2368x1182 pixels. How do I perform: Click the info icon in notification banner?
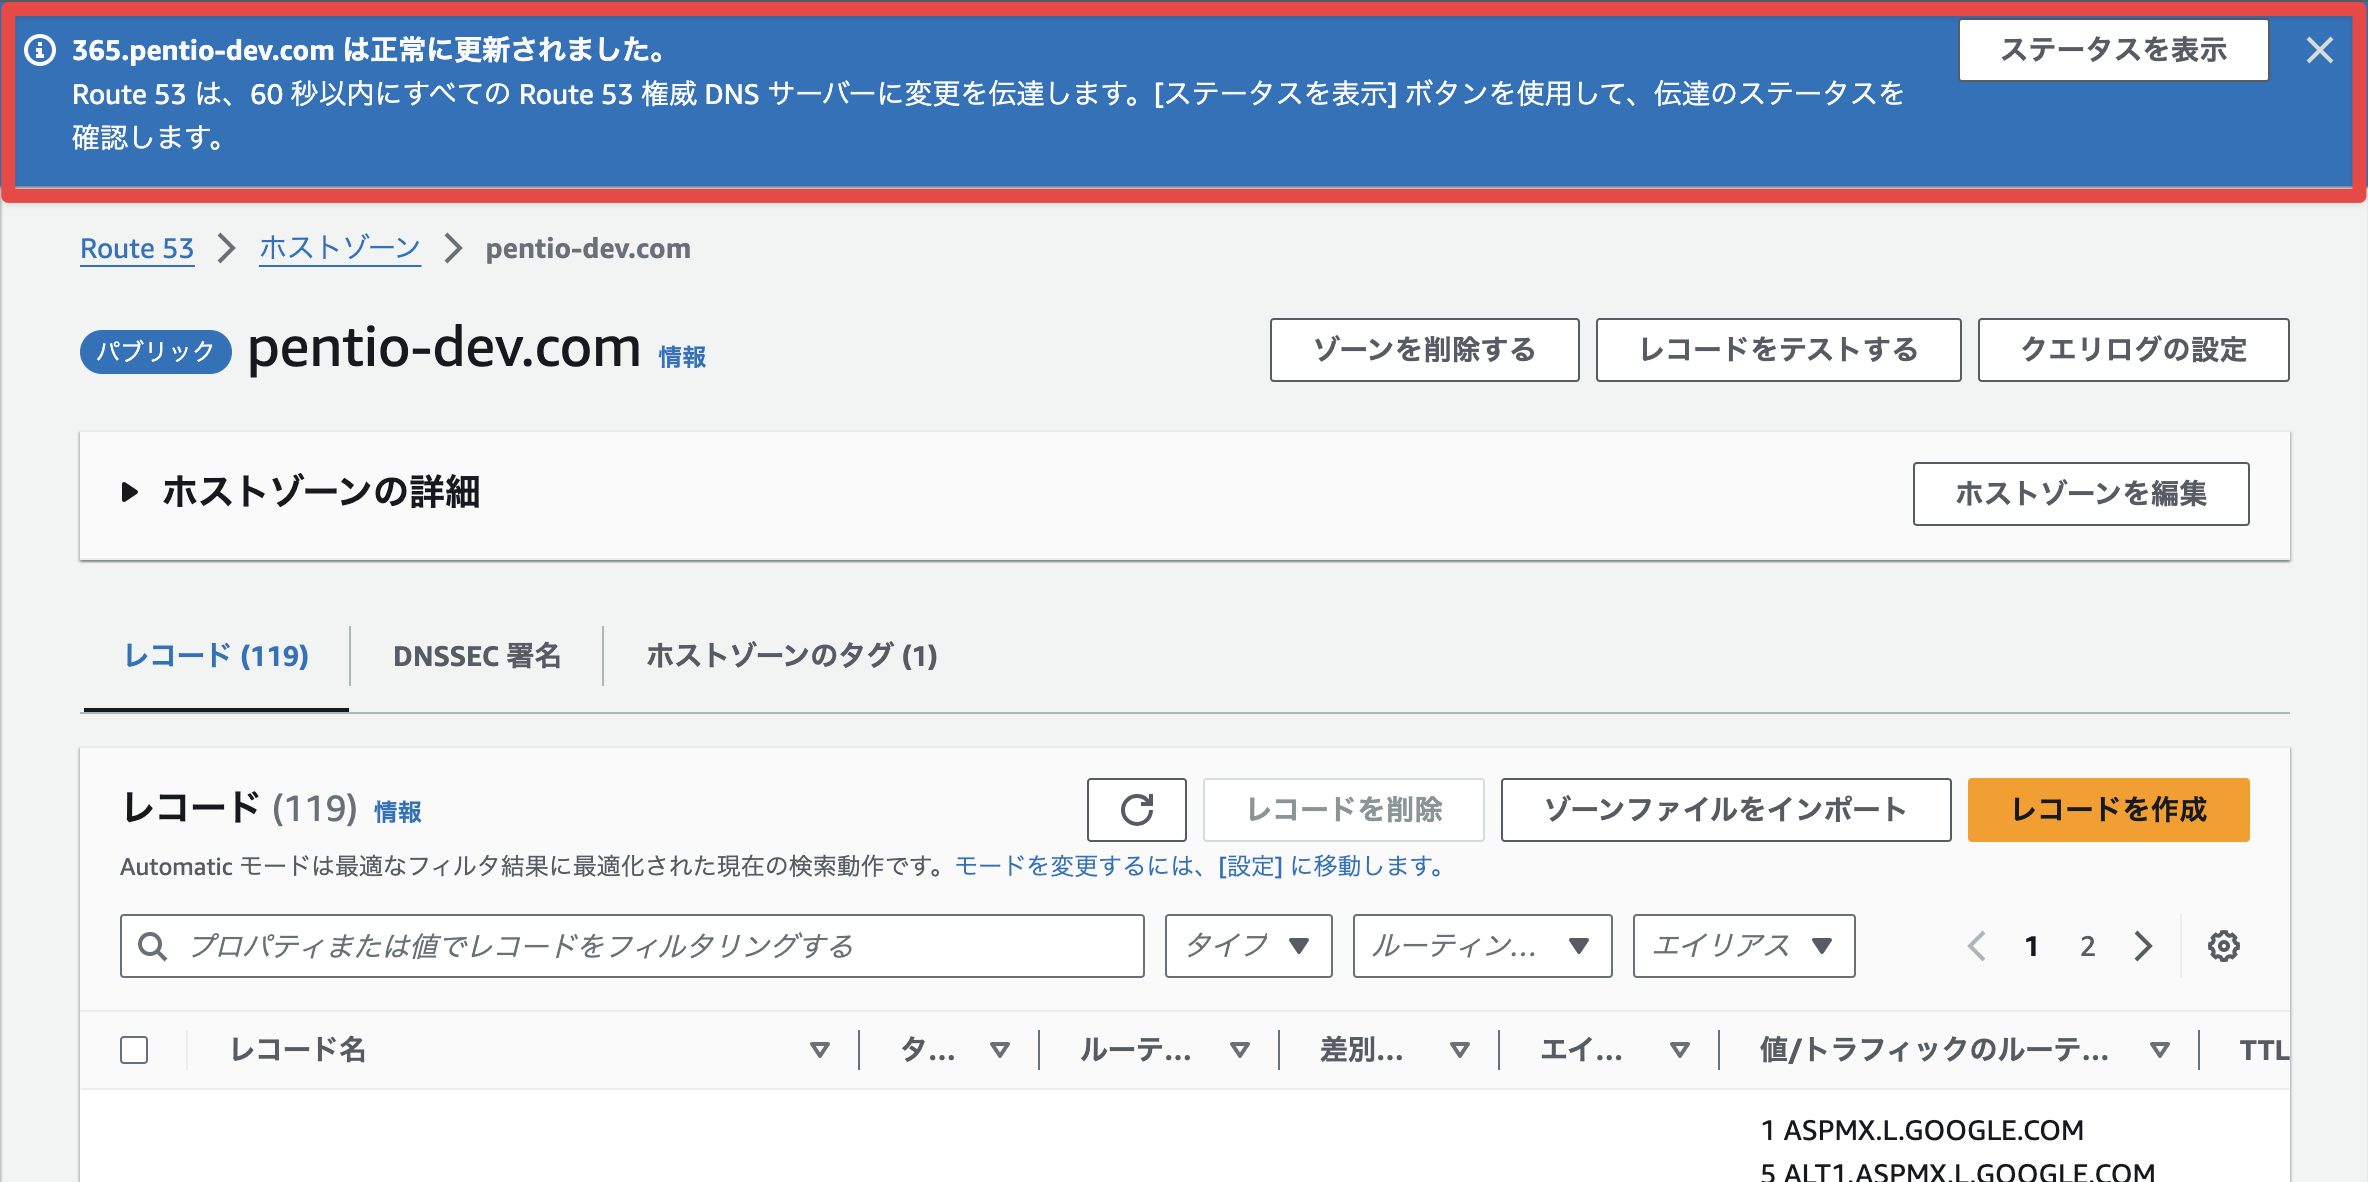(40, 50)
